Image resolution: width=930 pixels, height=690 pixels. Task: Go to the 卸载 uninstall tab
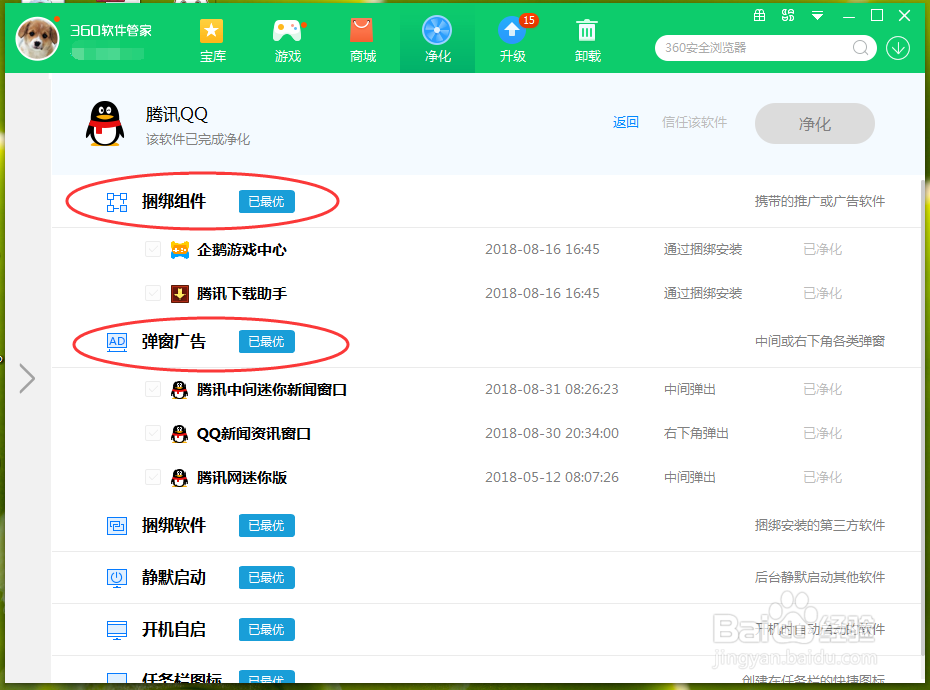[587, 40]
